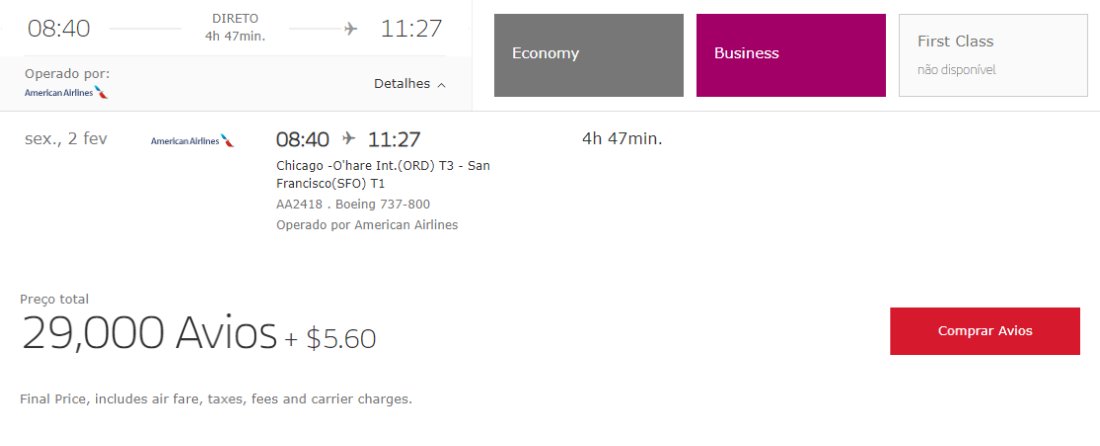The image size is (1100, 446).
Task: Click the Operado por American Airlines detail text
Action: coord(367,225)
